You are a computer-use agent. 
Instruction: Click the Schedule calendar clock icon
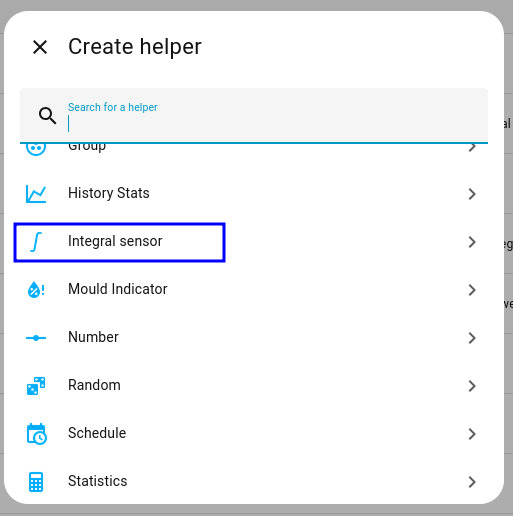click(x=36, y=434)
